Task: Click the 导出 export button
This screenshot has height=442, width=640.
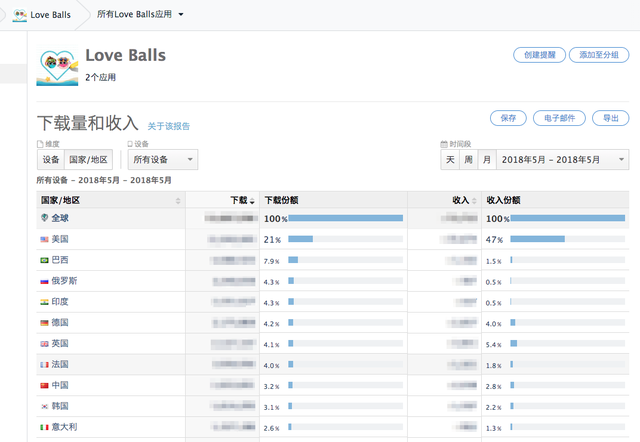Action: click(611, 118)
